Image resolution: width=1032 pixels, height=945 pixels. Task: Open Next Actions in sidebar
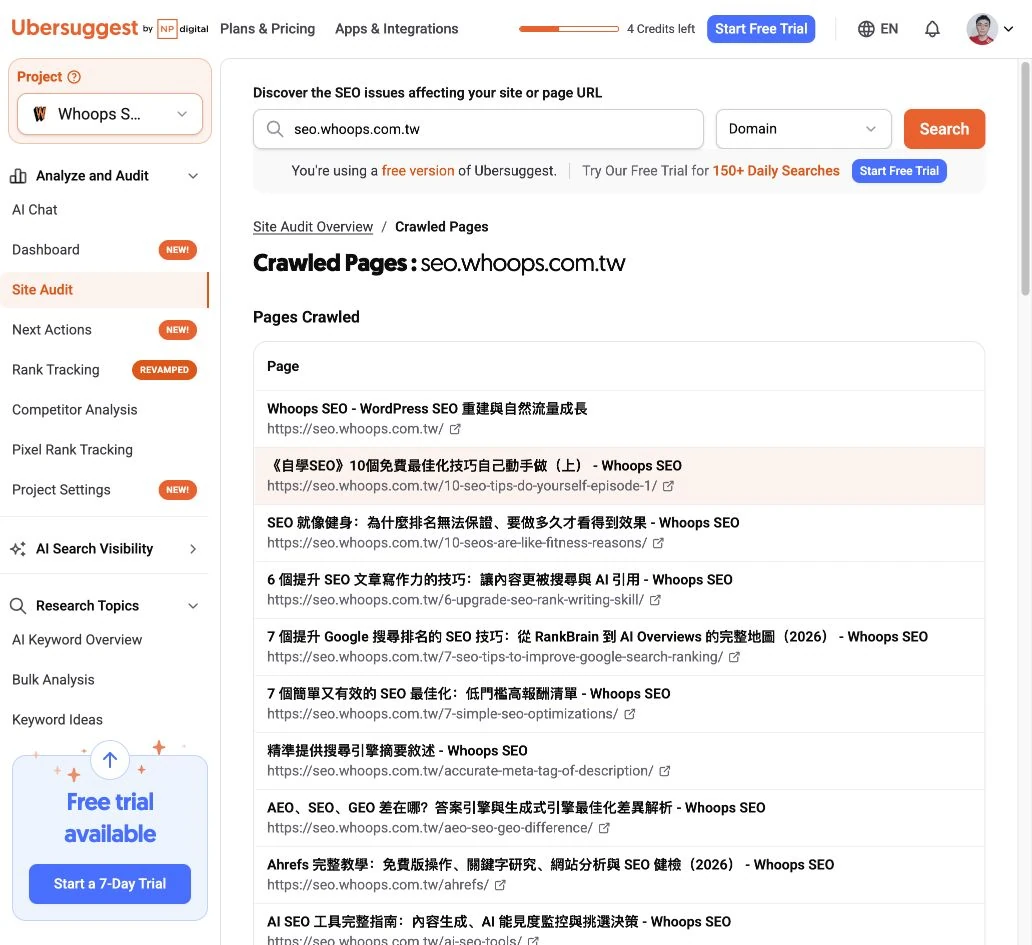tap(52, 330)
